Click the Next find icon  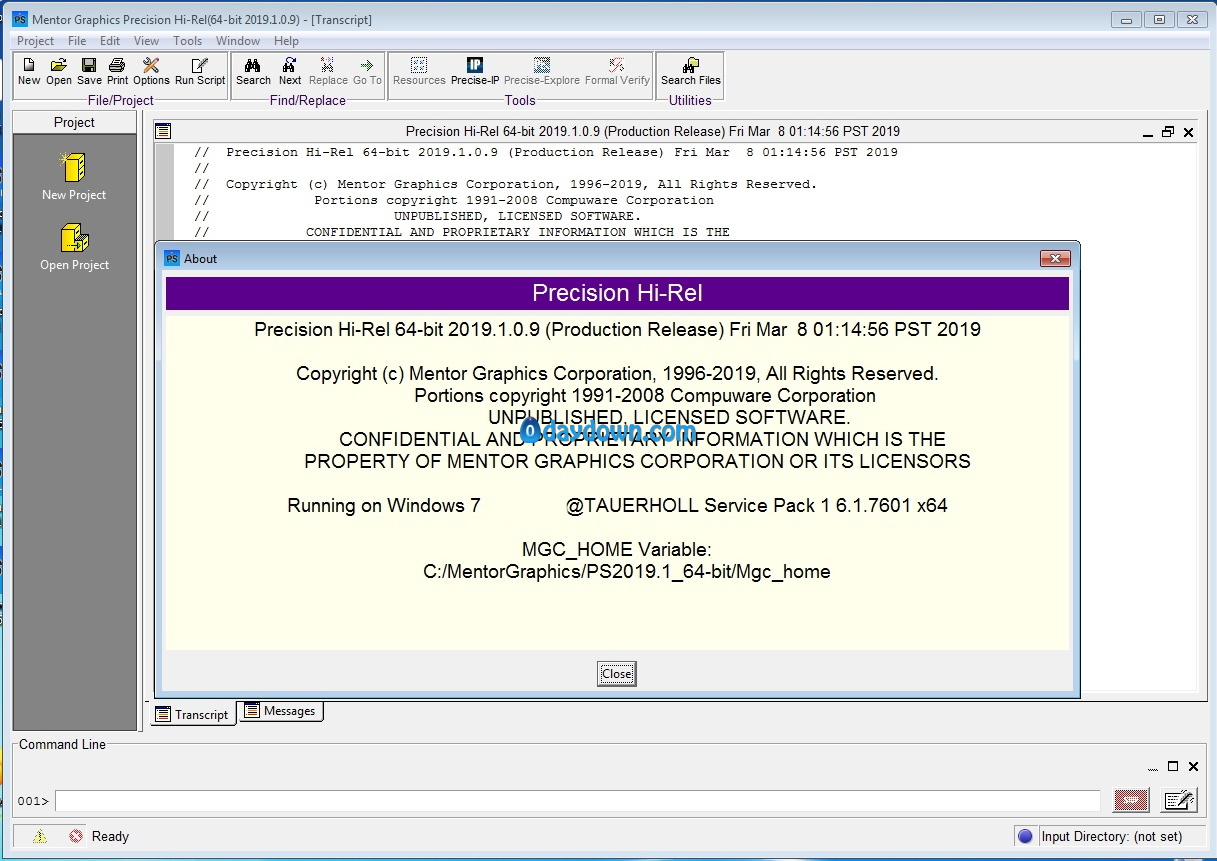tap(290, 65)
